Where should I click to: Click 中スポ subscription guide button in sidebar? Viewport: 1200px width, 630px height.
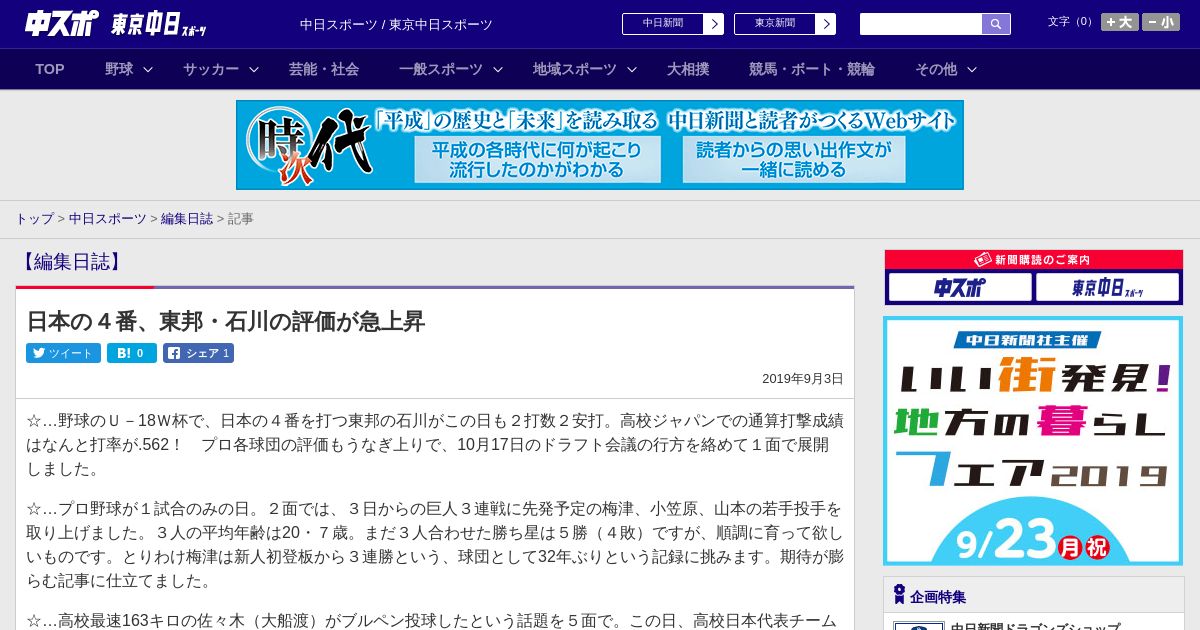pyautogui.click(x=960, y=287)
